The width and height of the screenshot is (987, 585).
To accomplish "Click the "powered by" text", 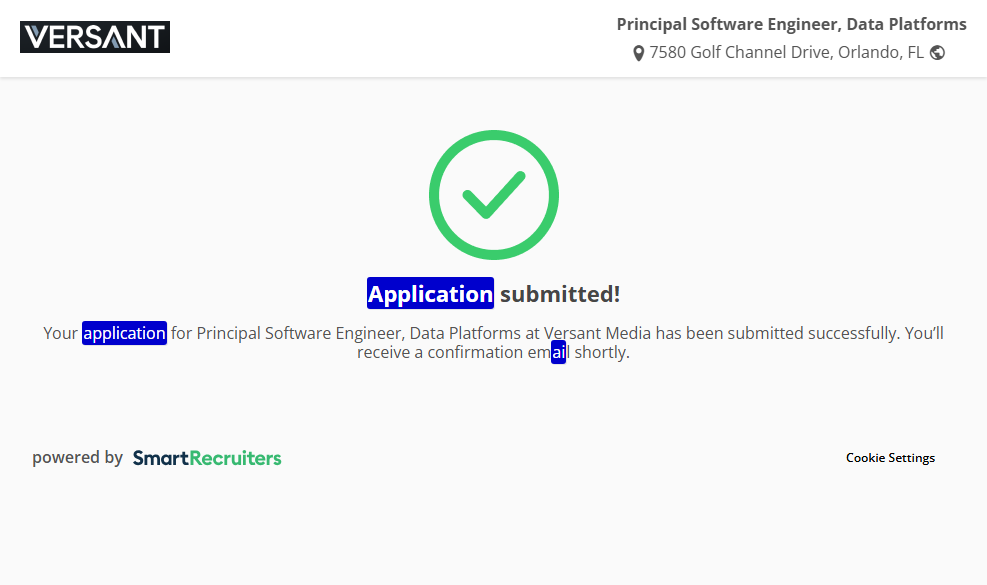I will (x=77, y=458).
